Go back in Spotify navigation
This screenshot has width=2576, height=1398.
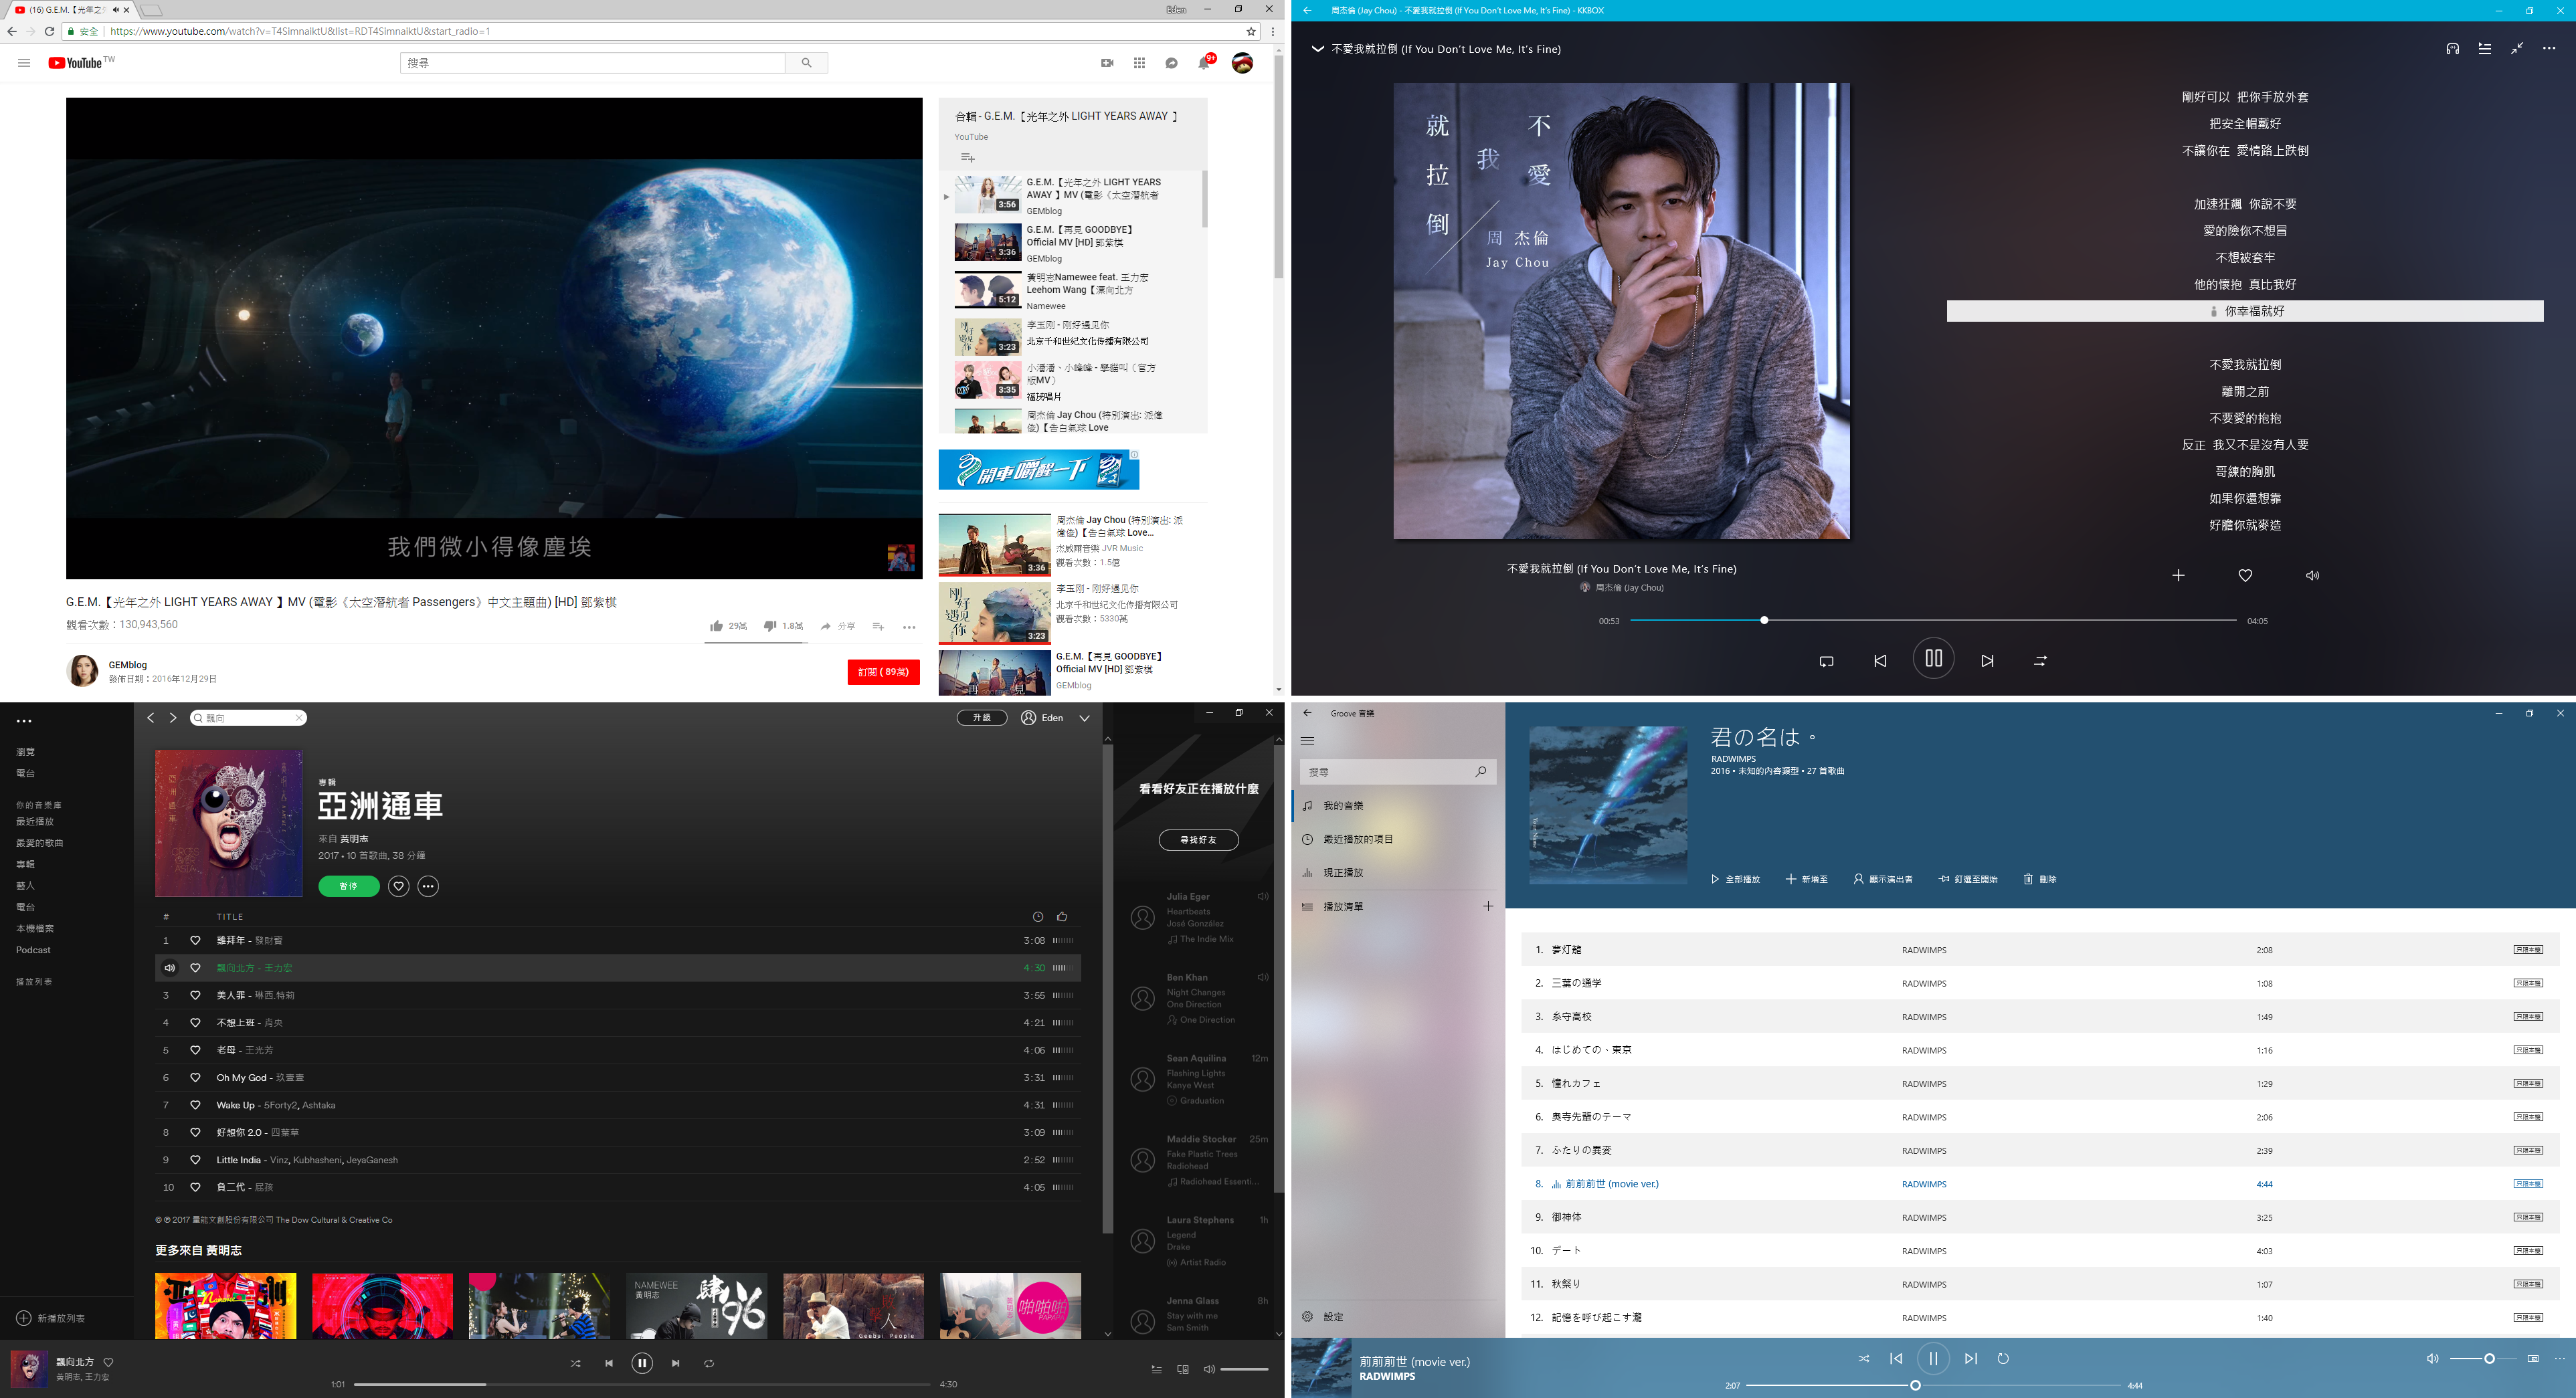point(151,718)
